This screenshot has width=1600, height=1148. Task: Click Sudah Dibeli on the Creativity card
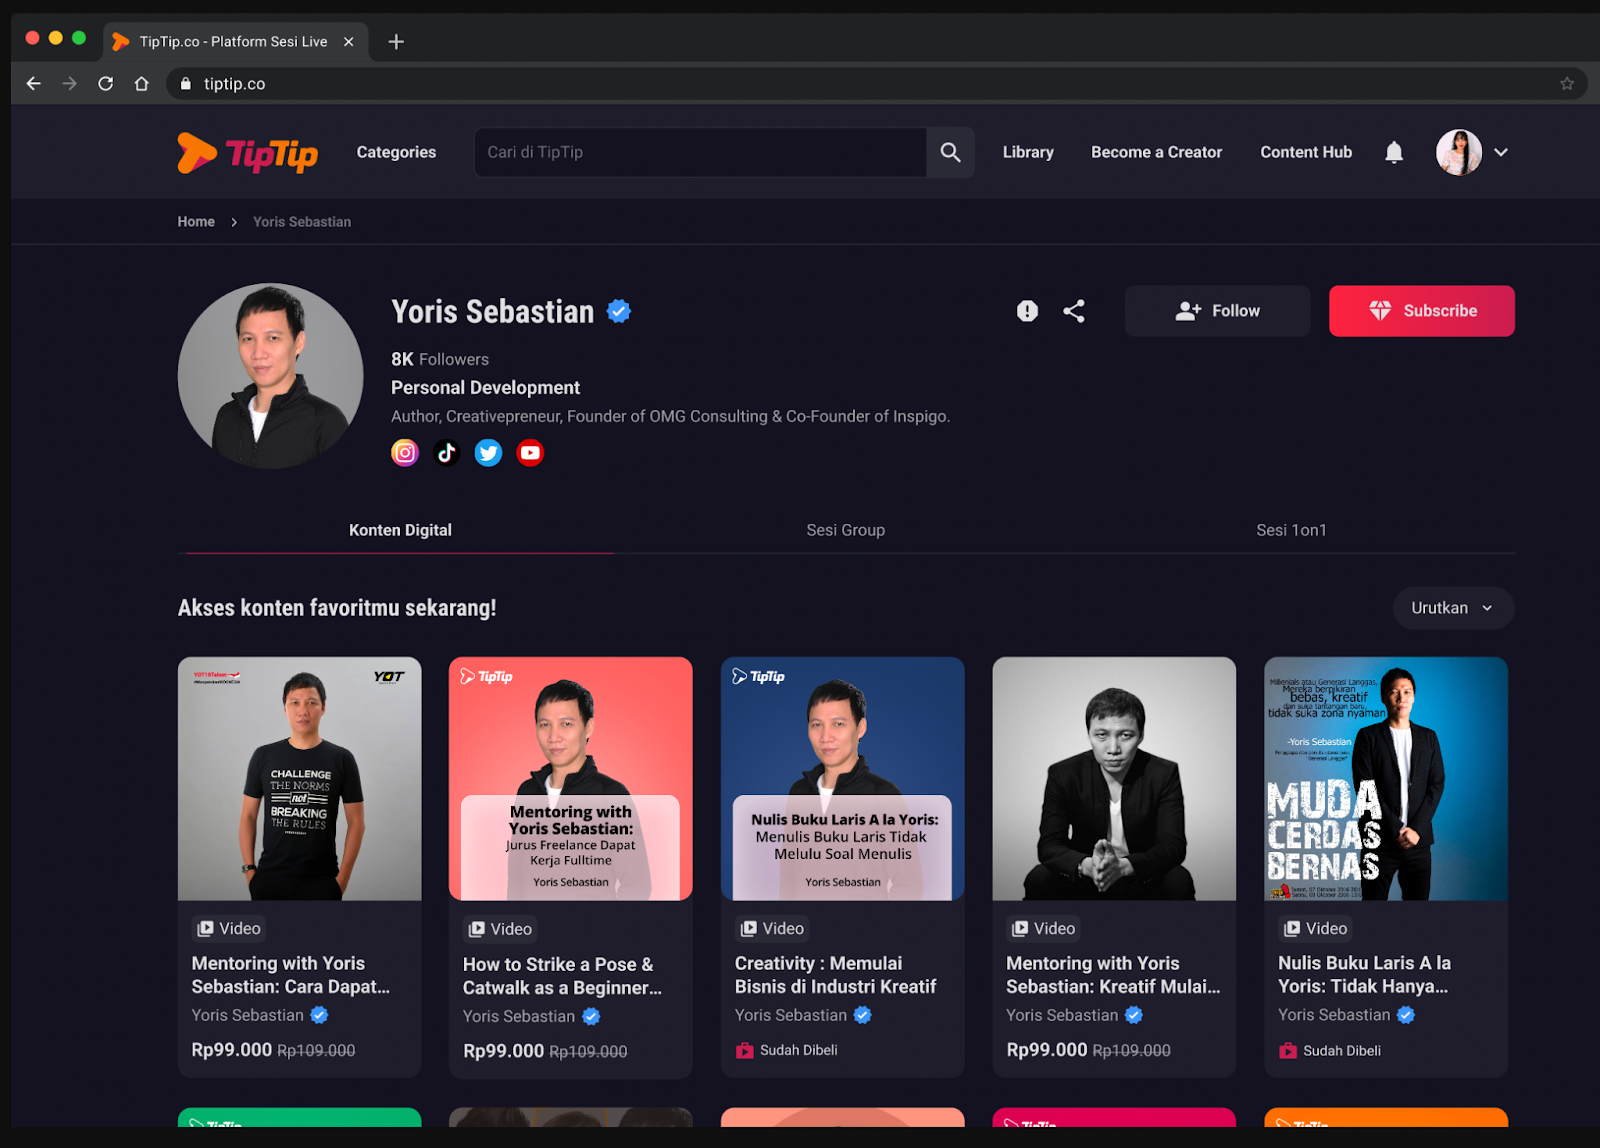[786, 1050]
